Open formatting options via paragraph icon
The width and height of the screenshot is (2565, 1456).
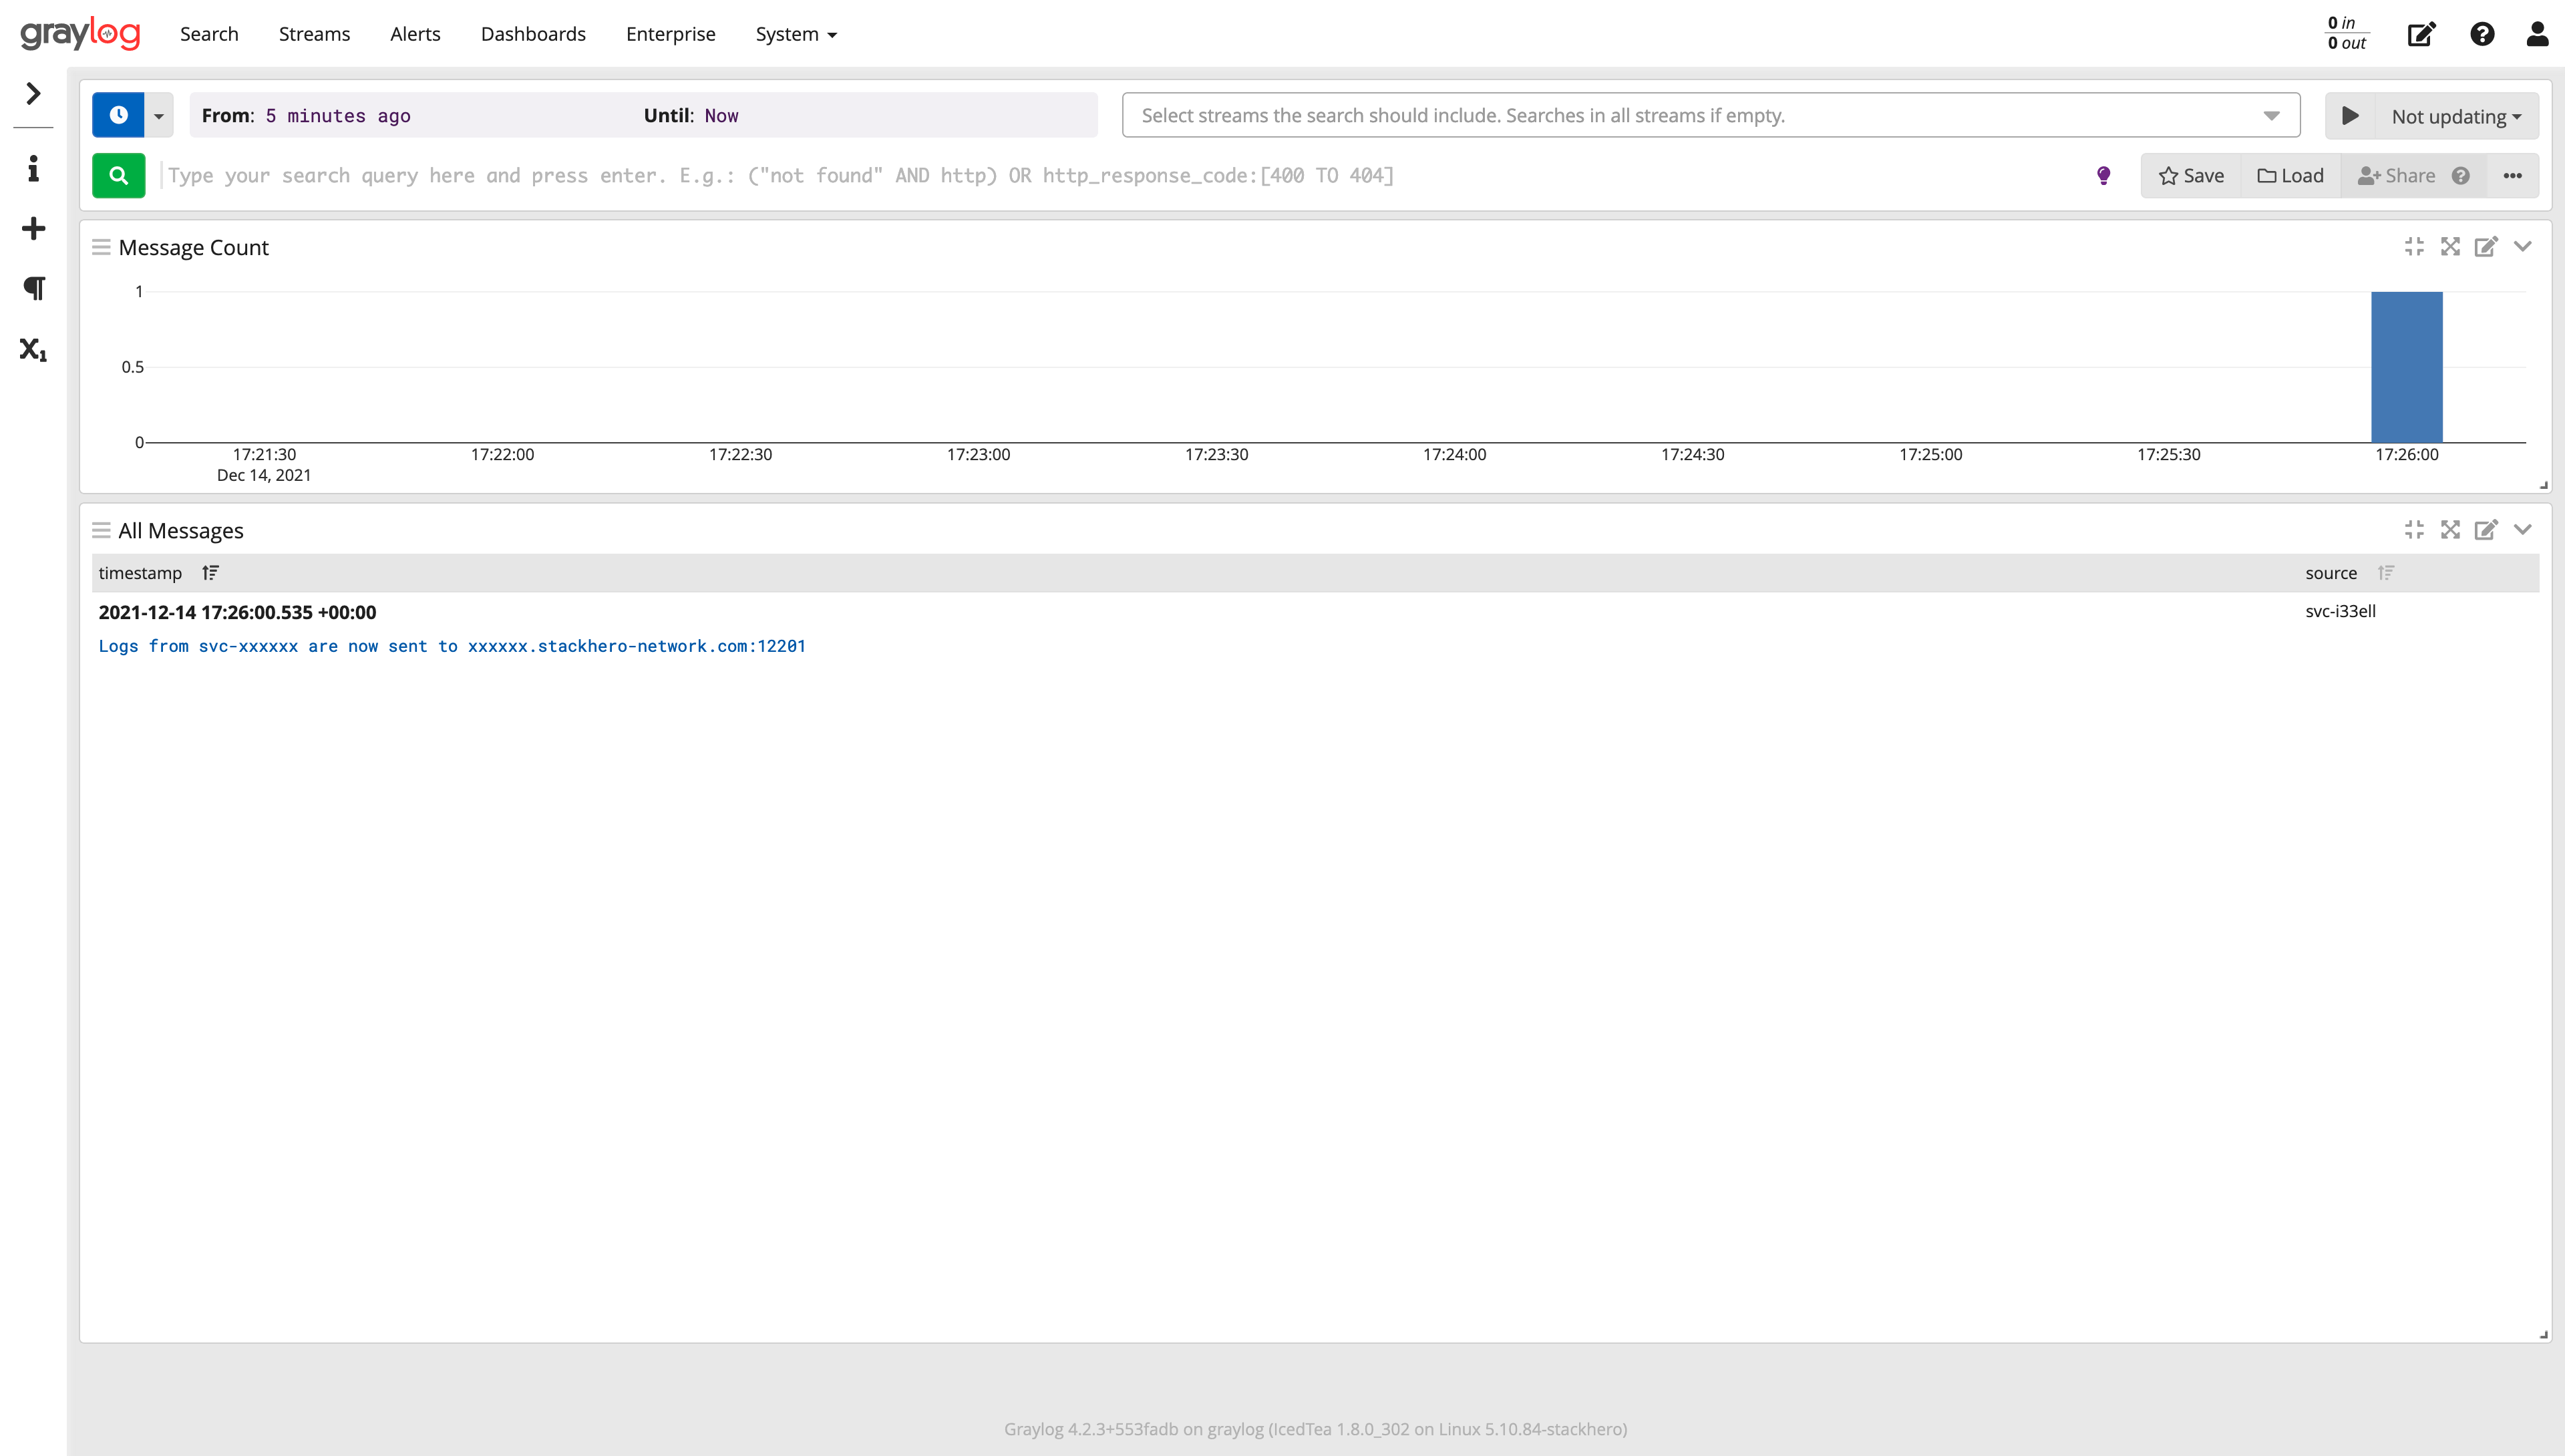pos(33,288)
